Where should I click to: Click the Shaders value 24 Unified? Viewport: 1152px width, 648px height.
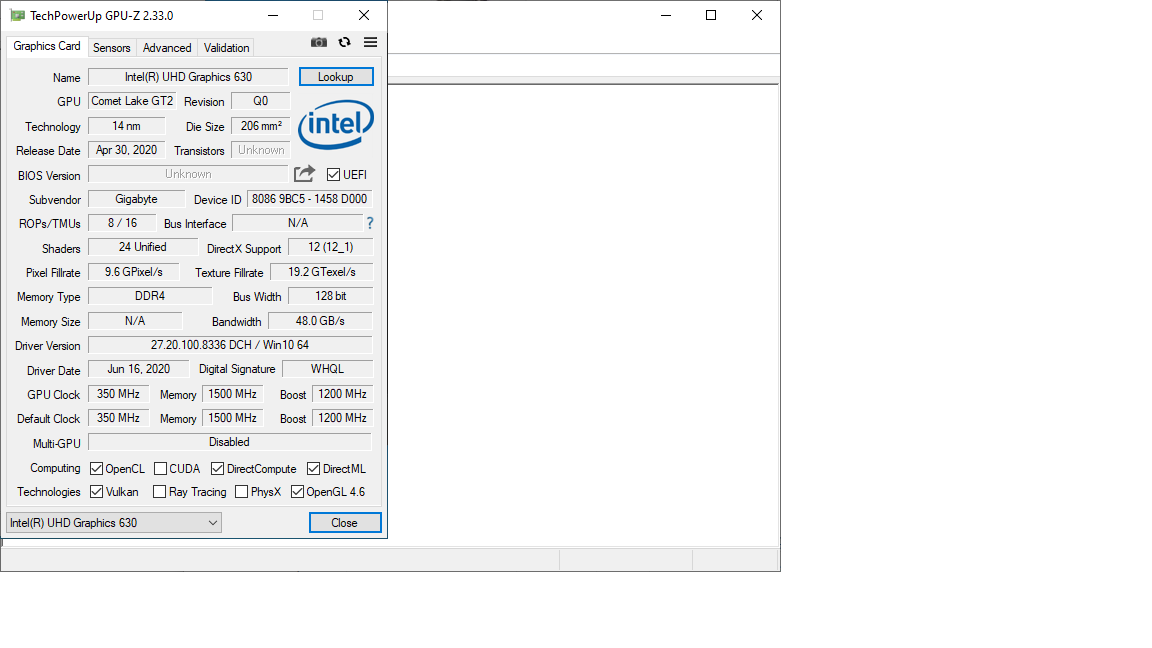143,247
